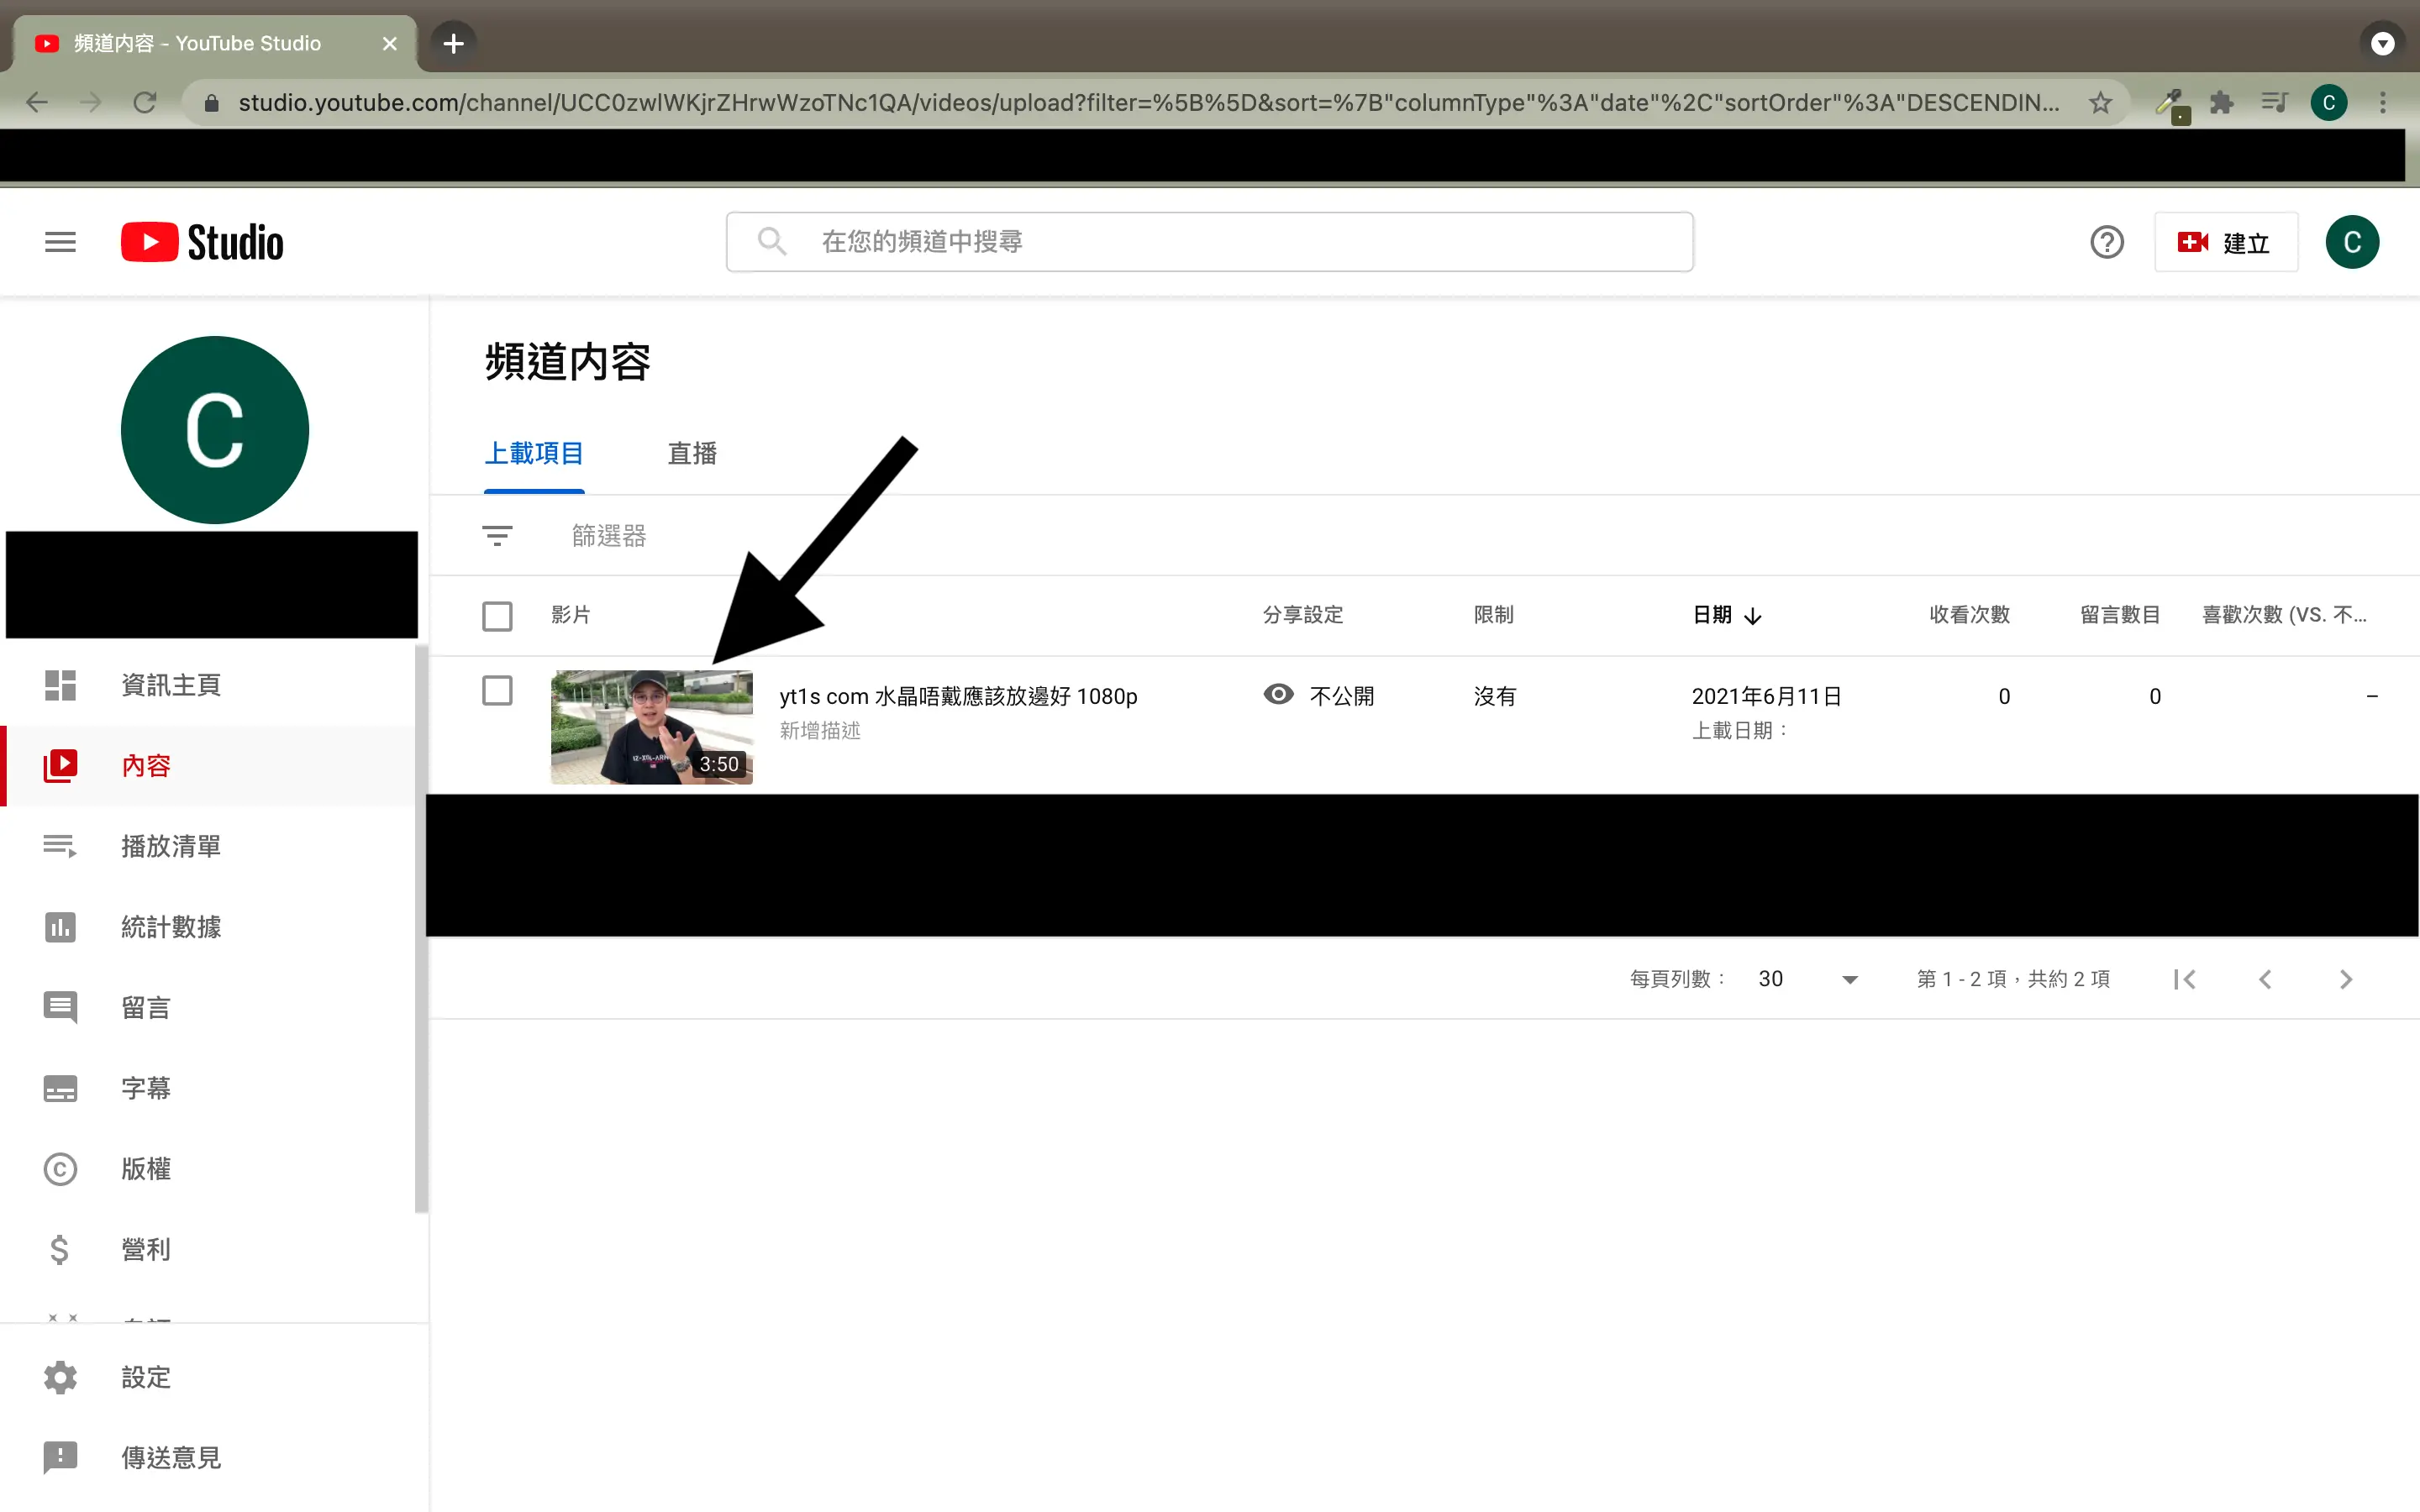This screenshot has width=2420, height=1512.
Task: Bookmark page with the star icon
Action: 2100,103
